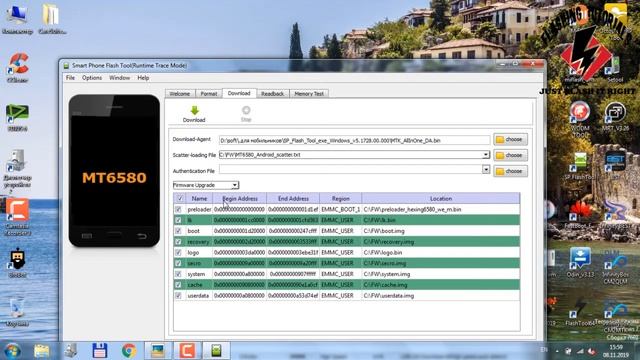The image size is (640, 360).
Task: Open File Explorer from the taskbar
Action: click(x=42, y=351)
